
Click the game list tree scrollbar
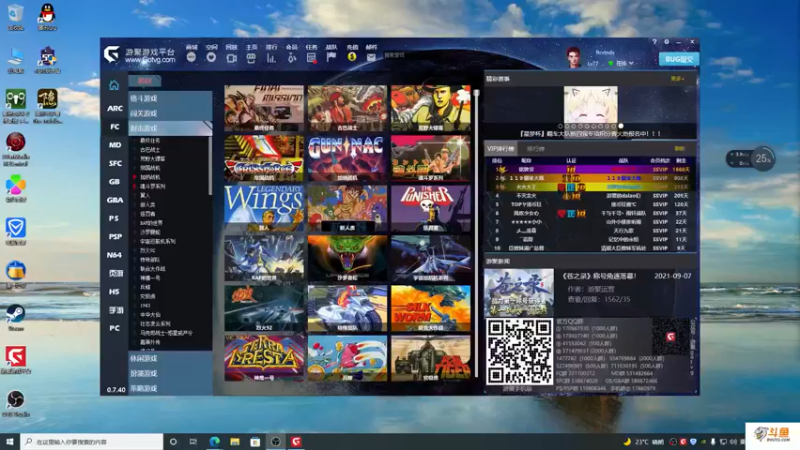(x=210, y=165)
